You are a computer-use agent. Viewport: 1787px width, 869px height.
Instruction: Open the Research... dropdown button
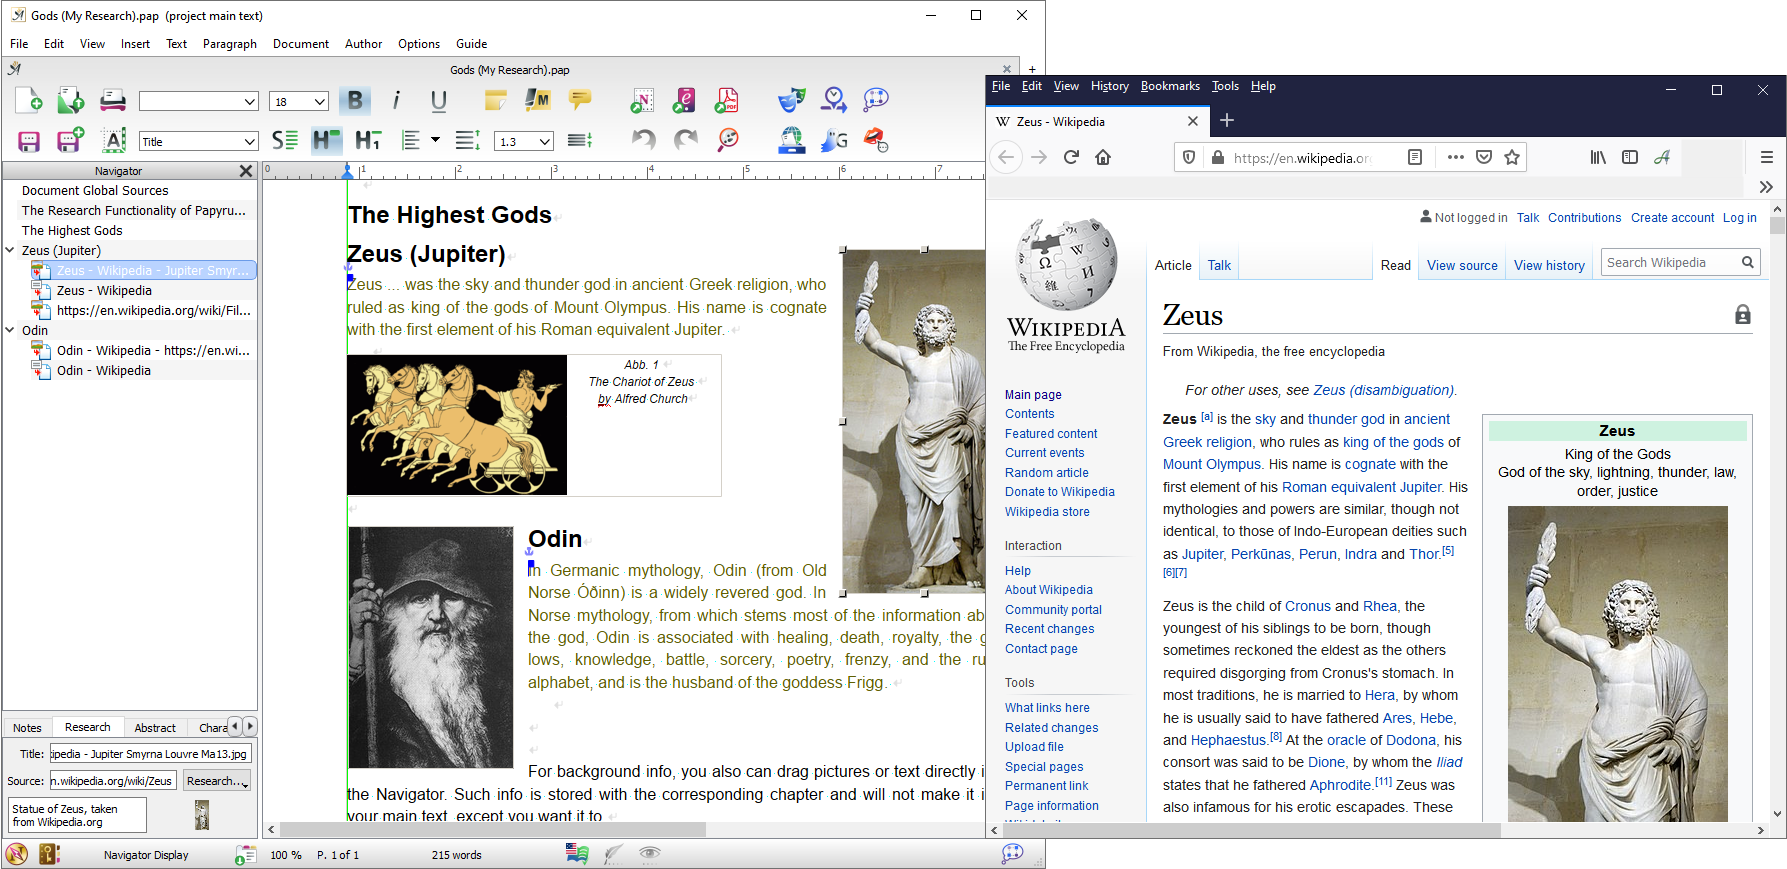pyautogui.click(x=217, y=781)
